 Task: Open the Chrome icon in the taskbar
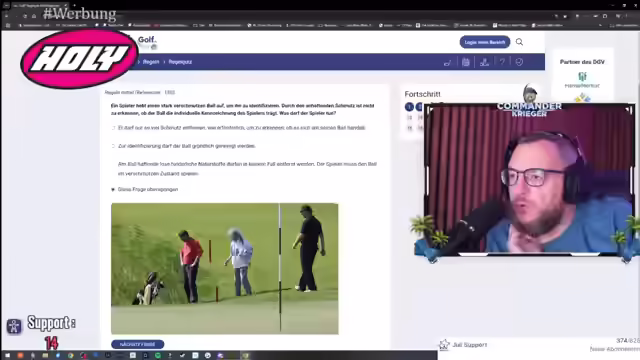[71, 356]
